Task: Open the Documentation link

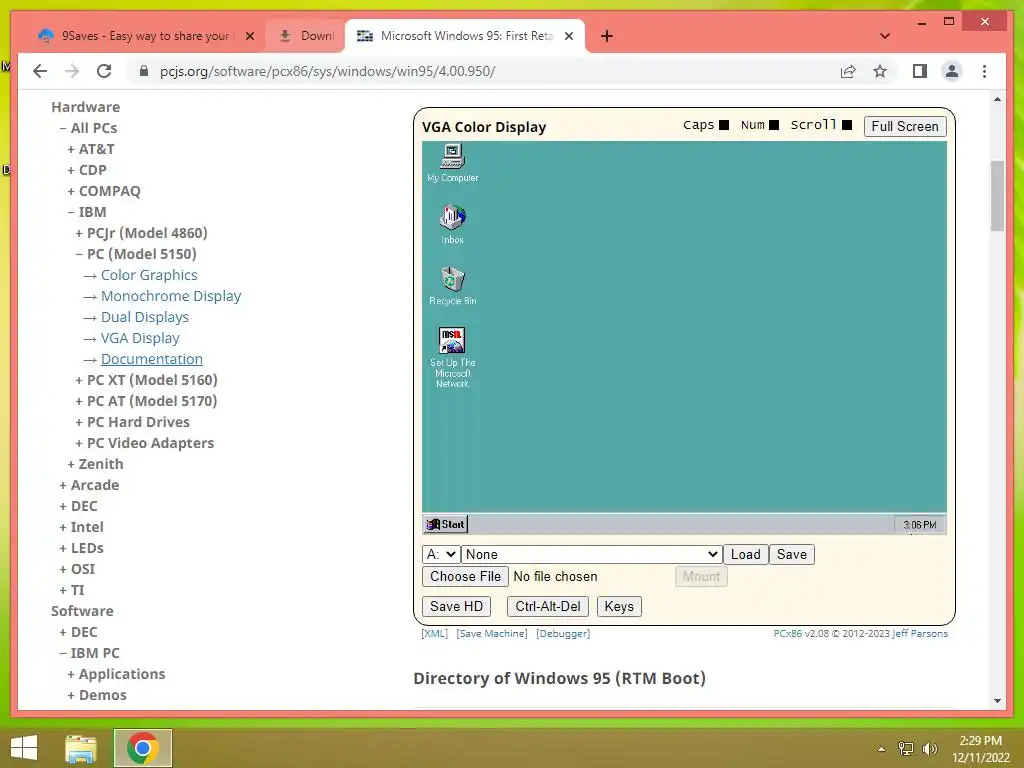Action: pos(152,359)
